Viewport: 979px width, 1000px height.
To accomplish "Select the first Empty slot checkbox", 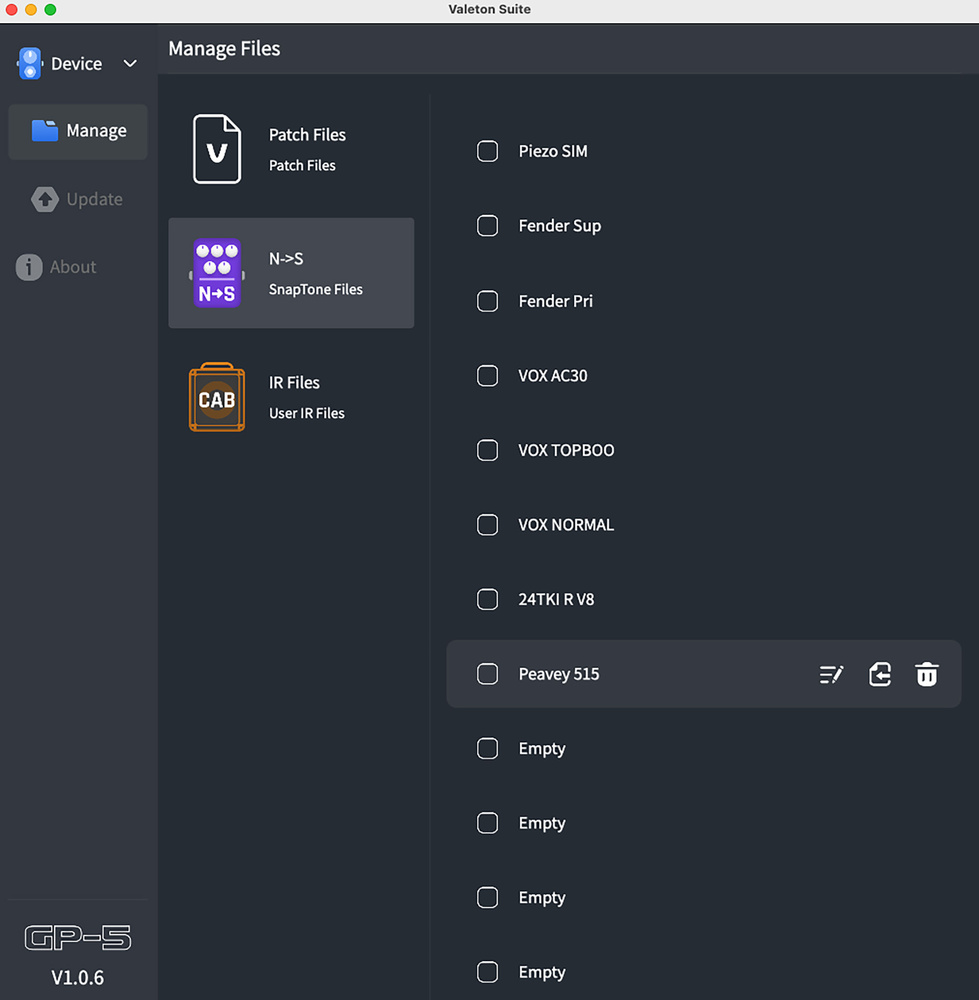I will (488, 749).
